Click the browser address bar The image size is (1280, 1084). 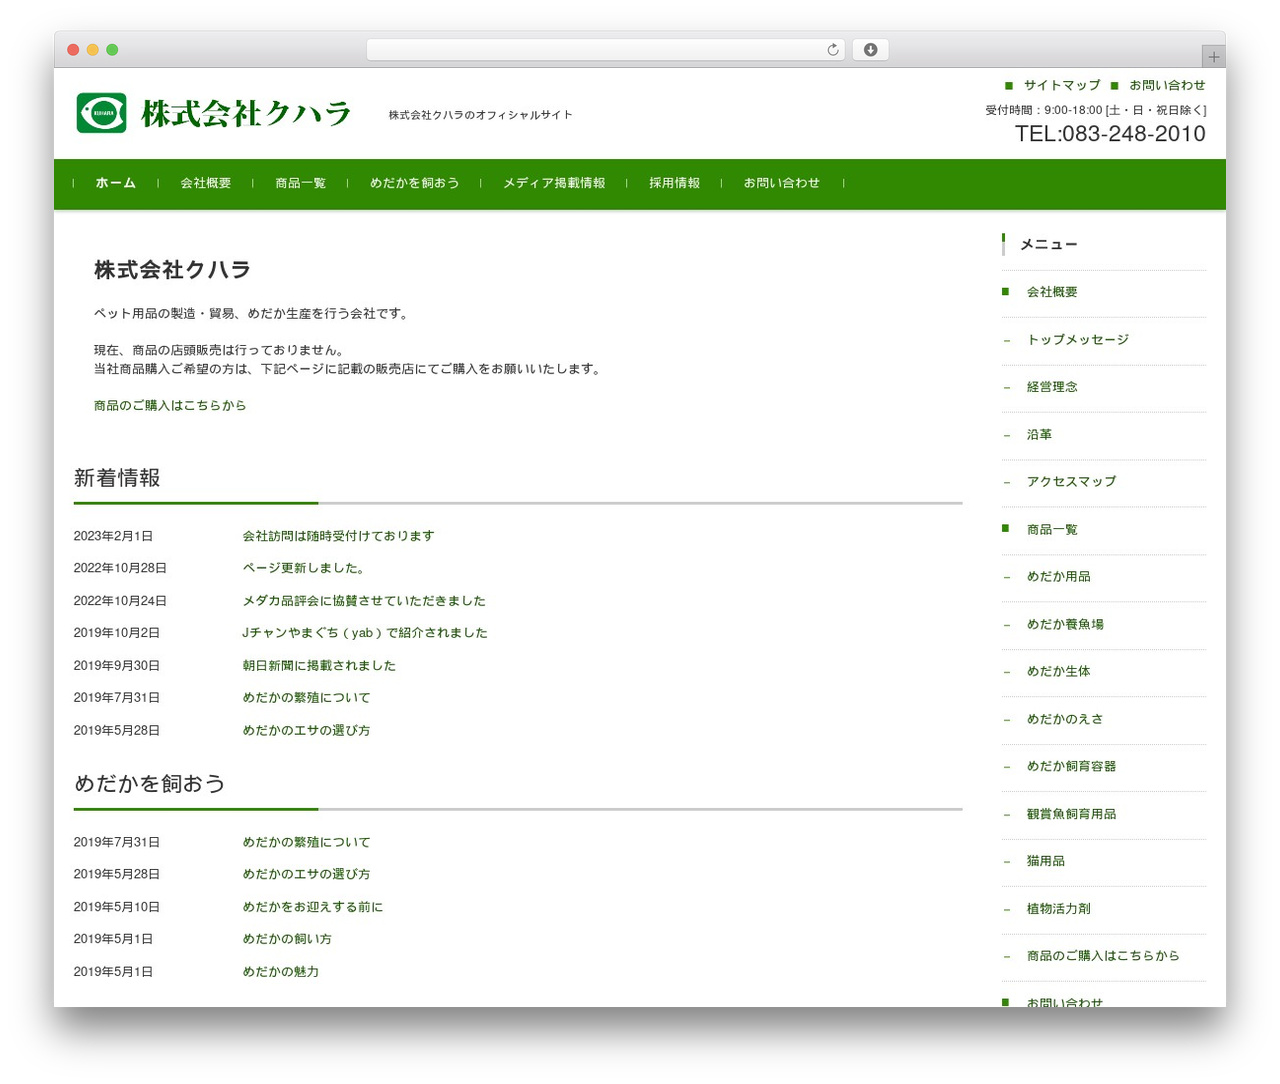[x=605, y=50]
